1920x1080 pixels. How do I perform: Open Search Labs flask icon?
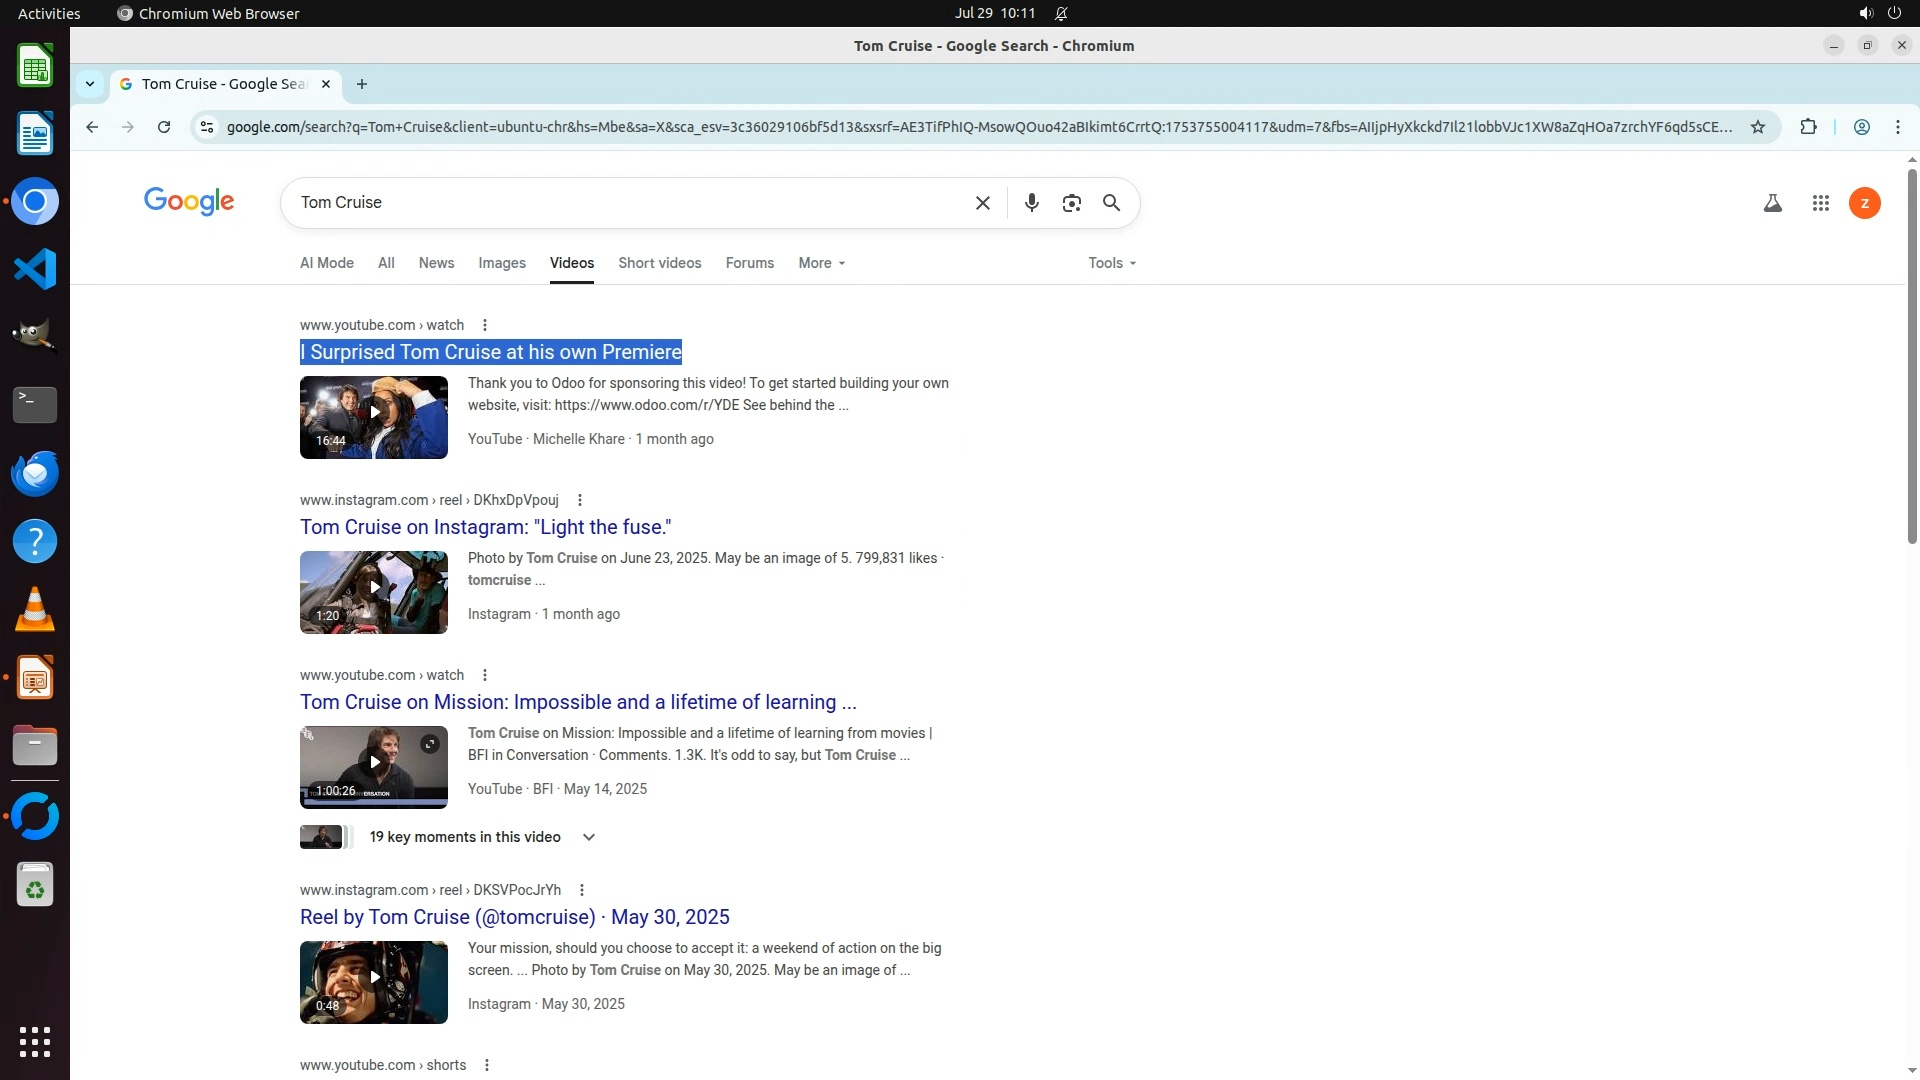point(1772,203)
